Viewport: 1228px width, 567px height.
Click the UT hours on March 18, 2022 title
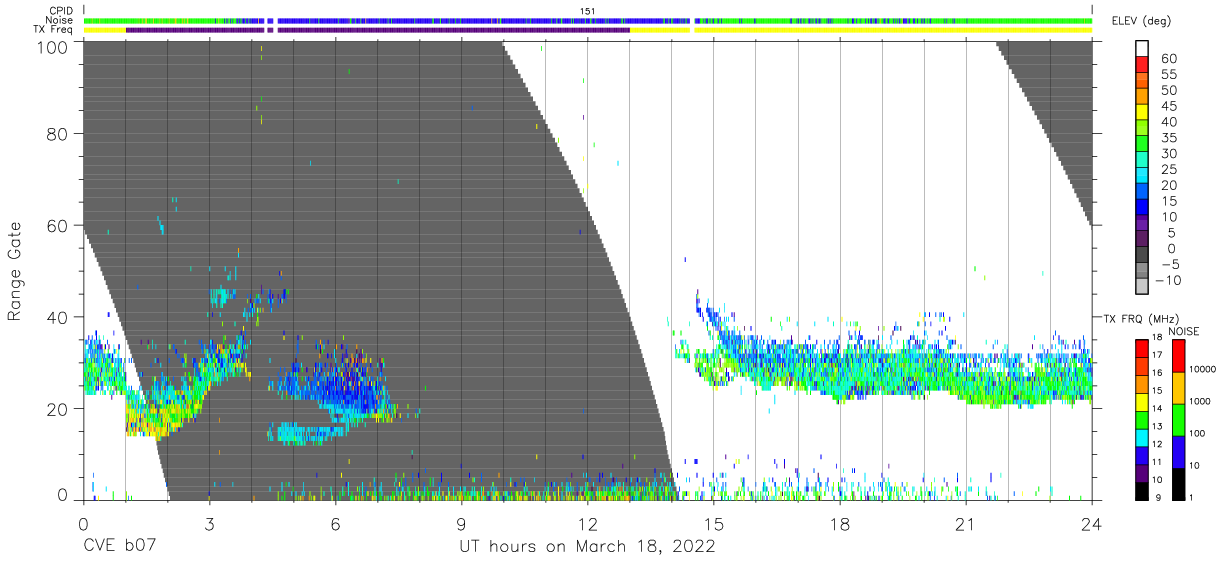coord(587,547)
